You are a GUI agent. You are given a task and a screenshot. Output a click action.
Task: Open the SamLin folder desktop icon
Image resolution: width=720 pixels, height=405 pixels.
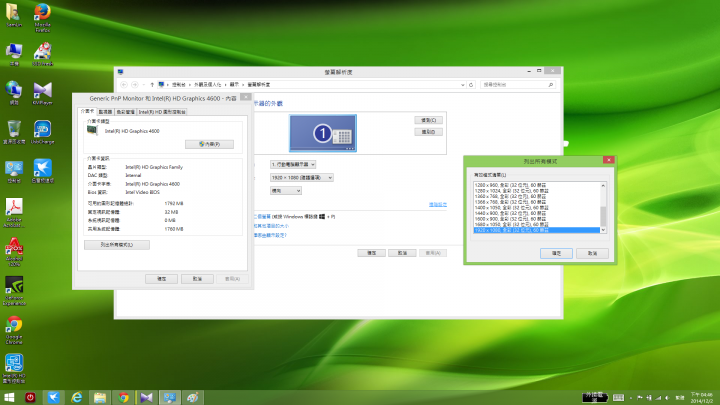point(14,15)
